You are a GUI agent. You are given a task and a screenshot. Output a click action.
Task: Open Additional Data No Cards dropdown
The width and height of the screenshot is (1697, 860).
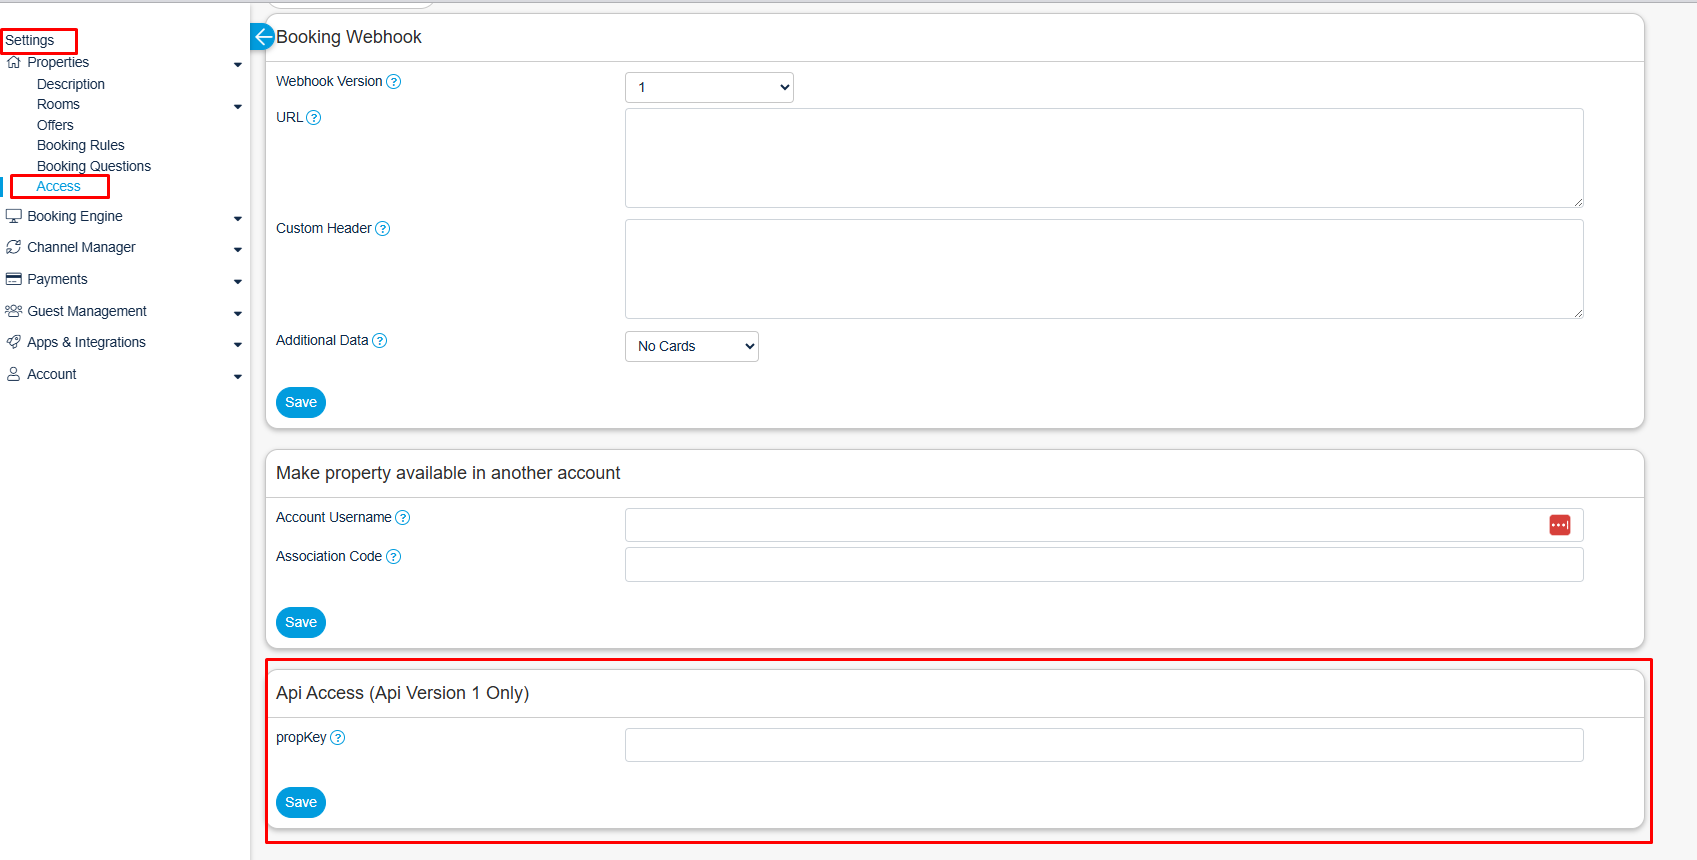[x=691, y=347]
